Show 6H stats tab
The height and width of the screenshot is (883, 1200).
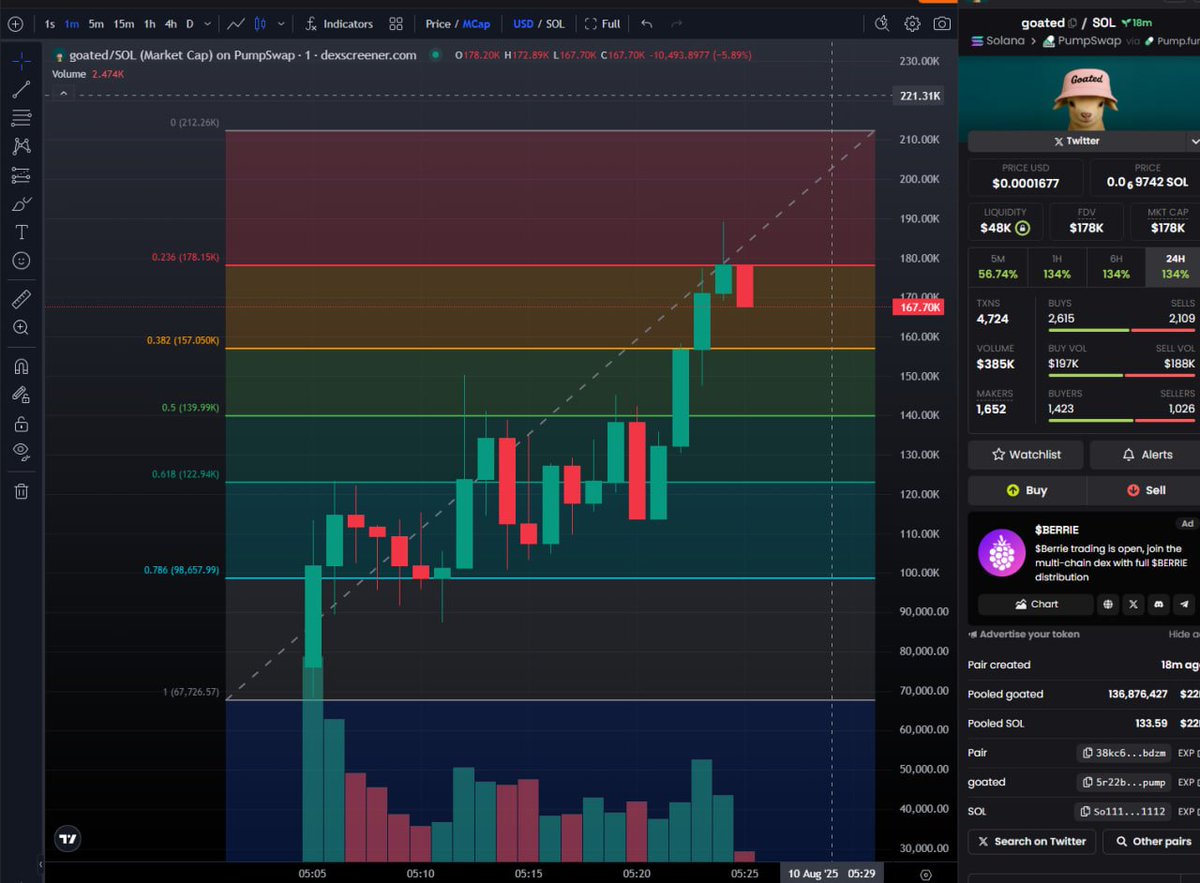coord(1116,266)
